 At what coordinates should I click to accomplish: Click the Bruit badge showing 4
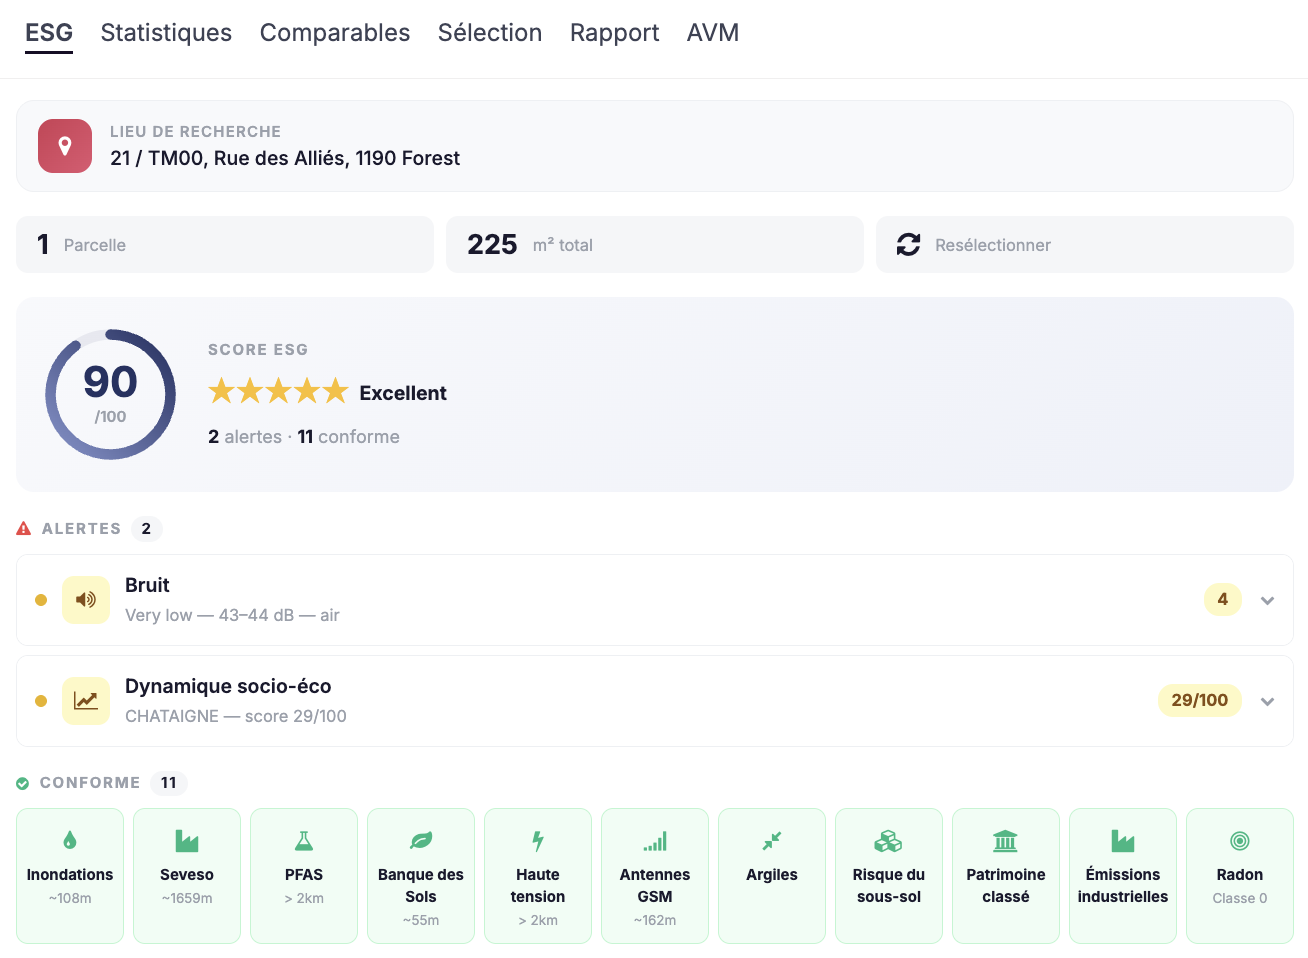click(1222, 599)
